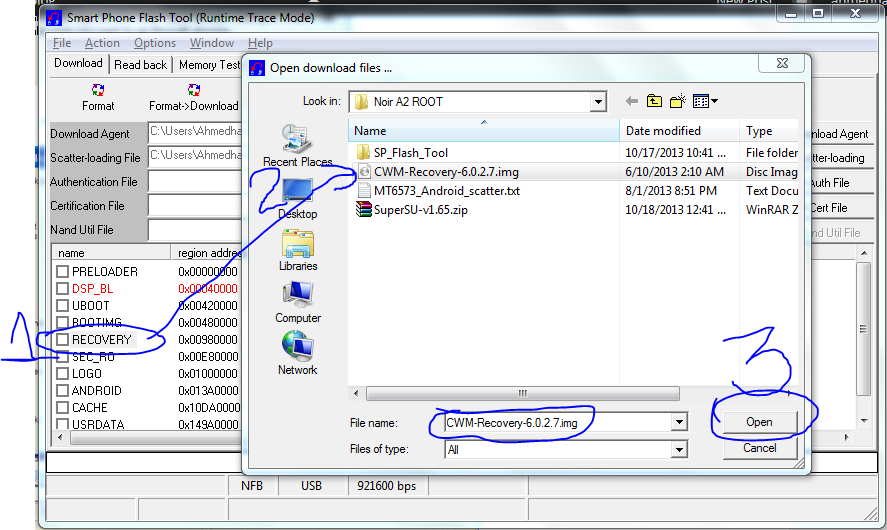Viewport: 887px width, 530px height.
Task: Go back to previous folder arrow
Action: point(632,101)
